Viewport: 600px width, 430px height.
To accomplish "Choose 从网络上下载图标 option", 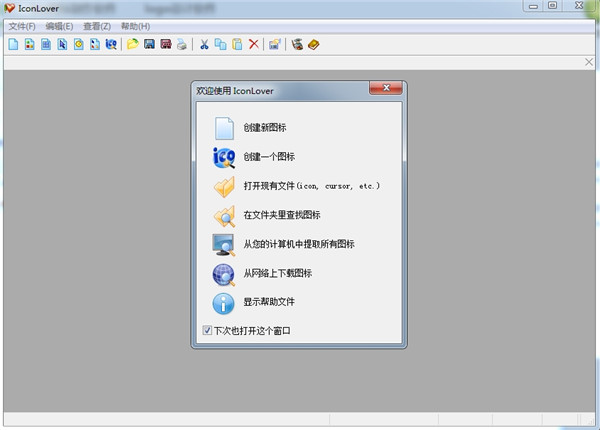I will [x=276, y=273].
